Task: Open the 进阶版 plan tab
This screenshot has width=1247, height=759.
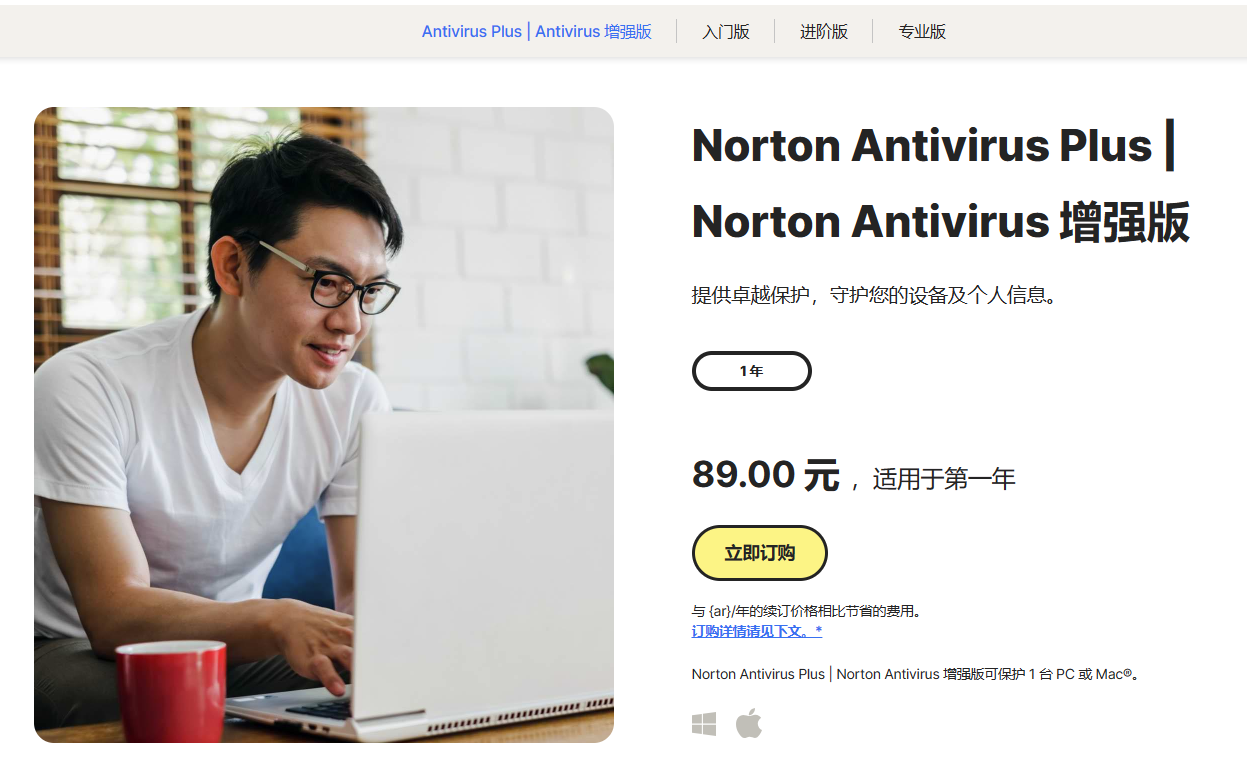Action: (824, 31)
